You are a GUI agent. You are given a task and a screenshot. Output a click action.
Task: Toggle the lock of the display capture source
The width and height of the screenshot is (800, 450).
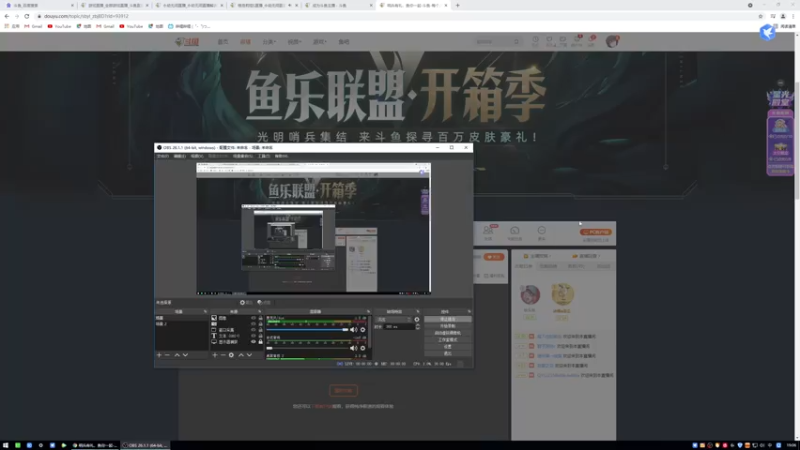click(x=260, y=342)
